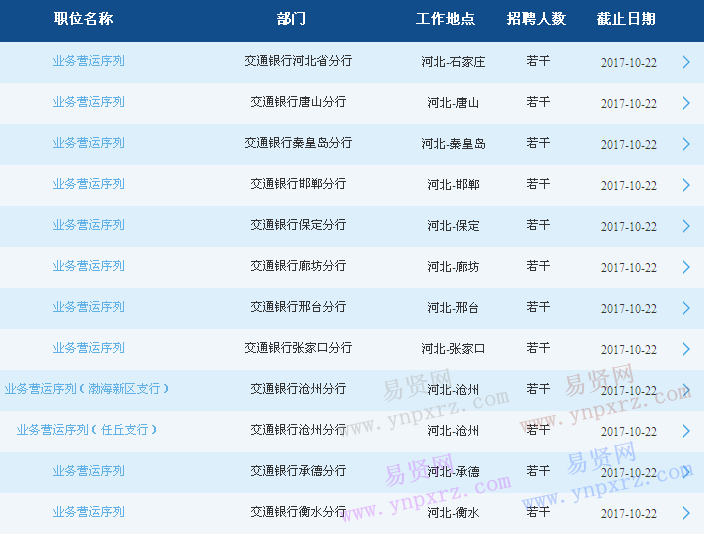Viewport: 704px width, 544px height.
Task: Open the chevron for 交通银行衡水分行 row
Action: pyautogui.click(x=686, y=513)
